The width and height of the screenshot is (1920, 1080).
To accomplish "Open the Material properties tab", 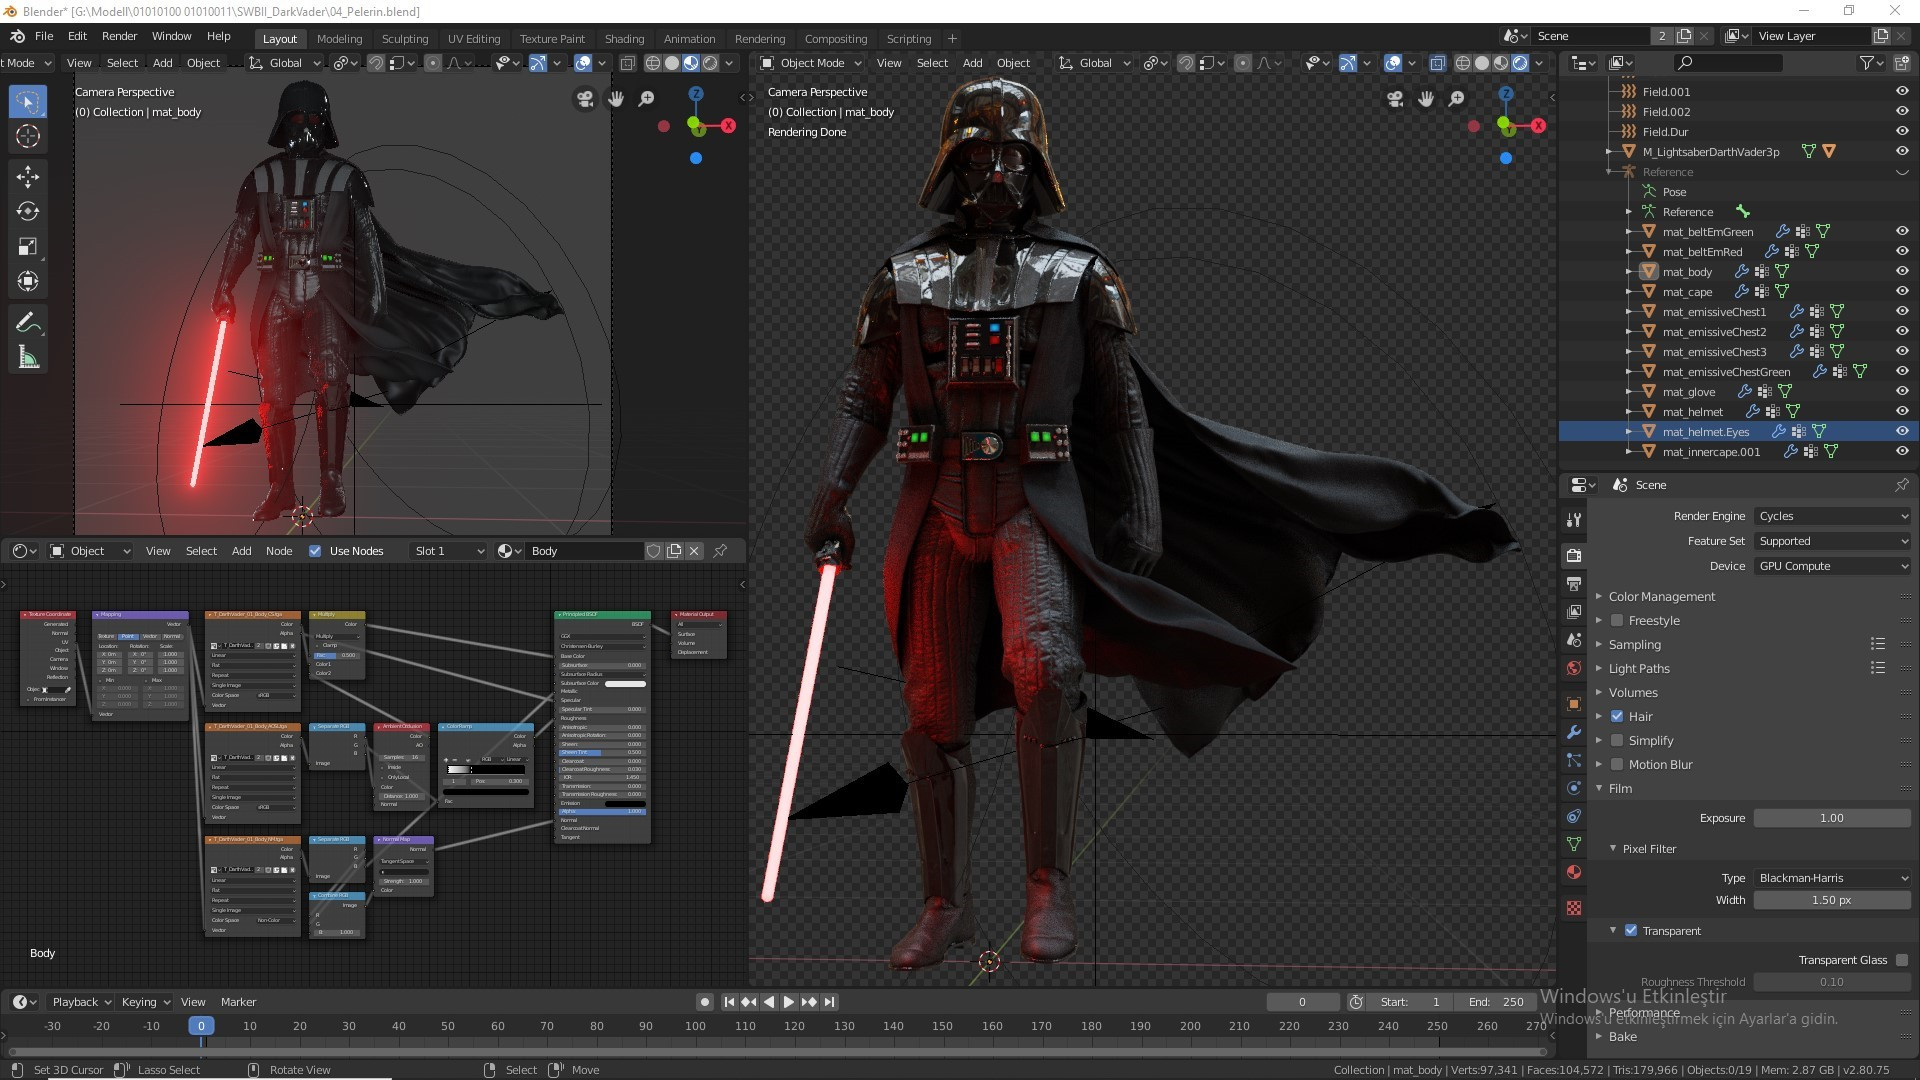I will tap(1574, 872).
